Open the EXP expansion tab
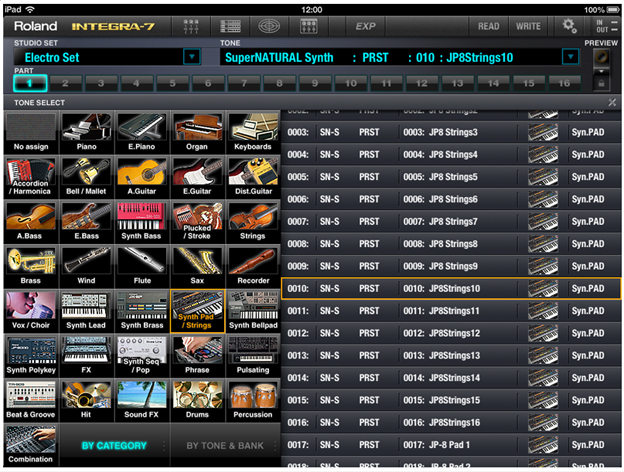 [366, 26]
